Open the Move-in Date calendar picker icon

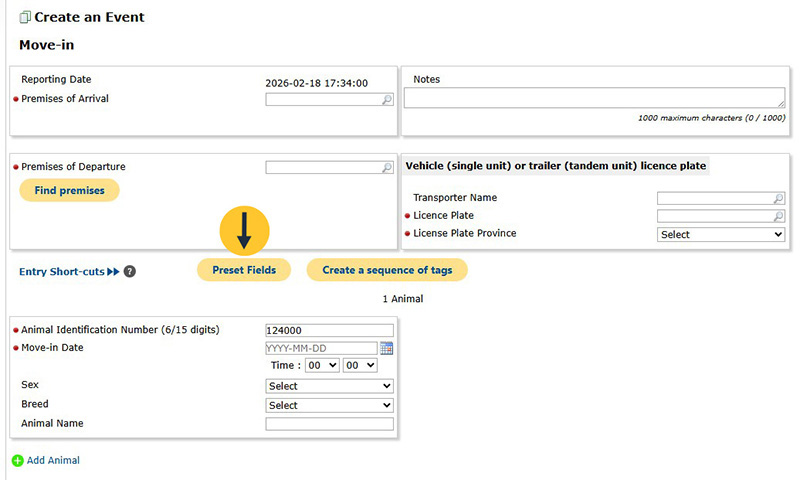tap(387, 348)
